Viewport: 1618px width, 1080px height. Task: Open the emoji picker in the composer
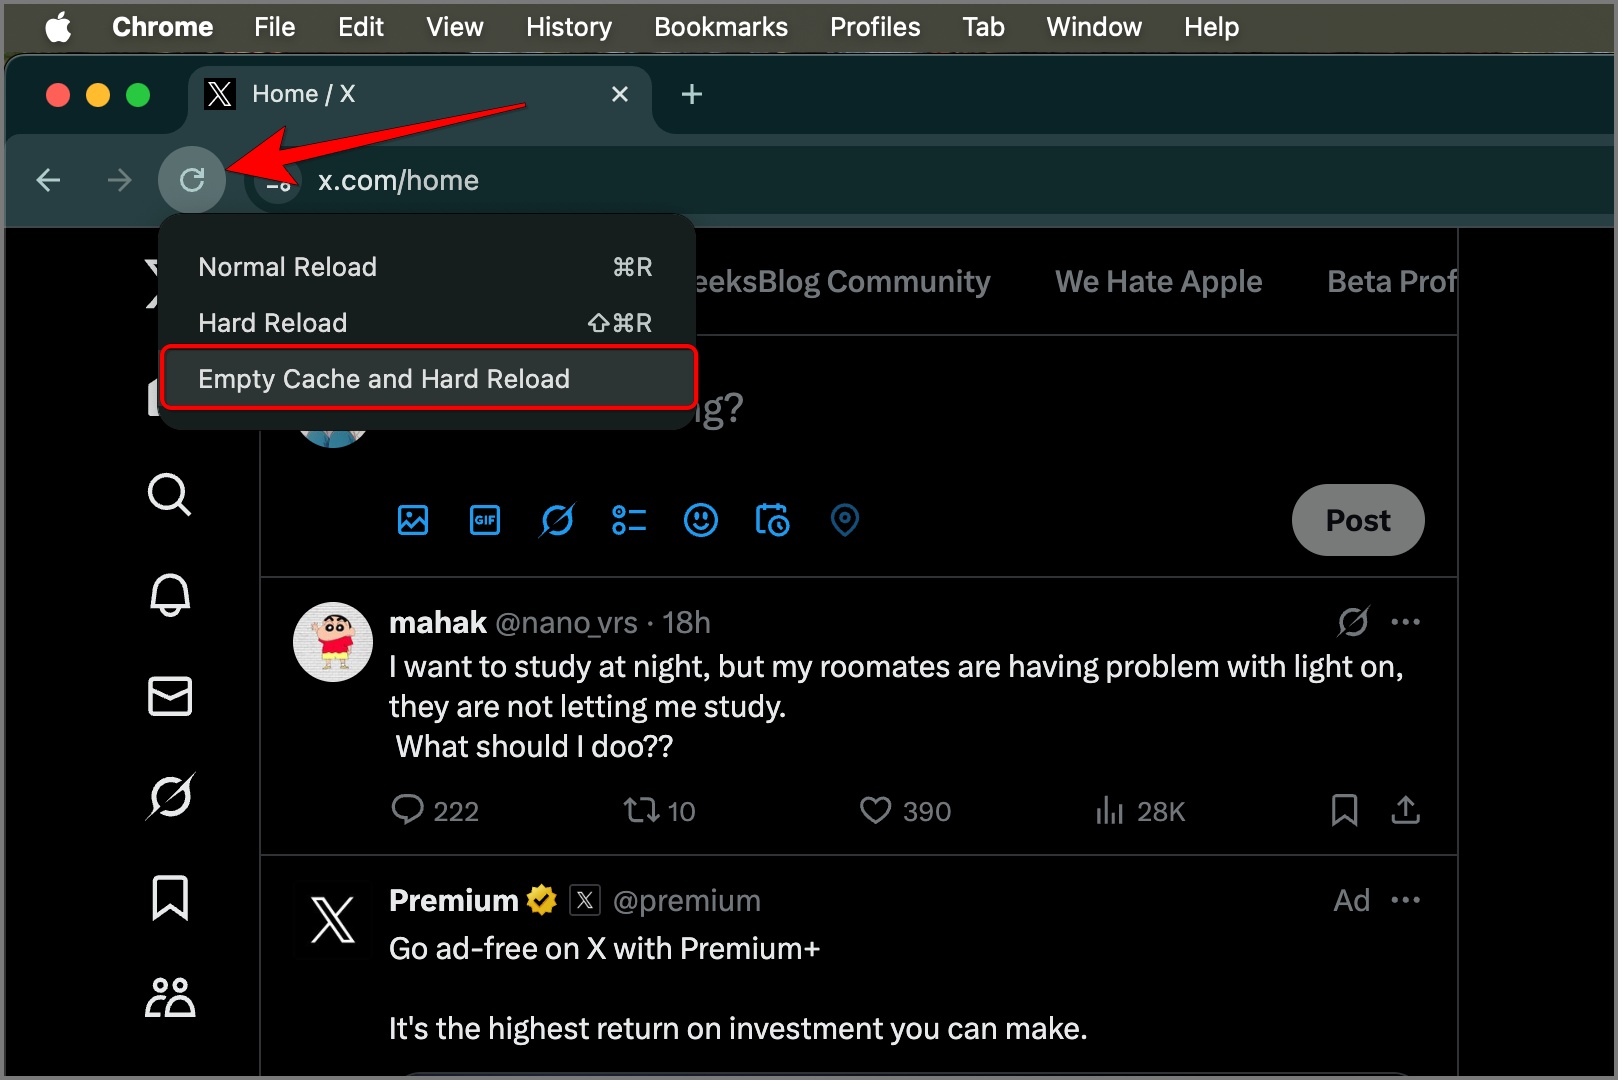point(701,520)
